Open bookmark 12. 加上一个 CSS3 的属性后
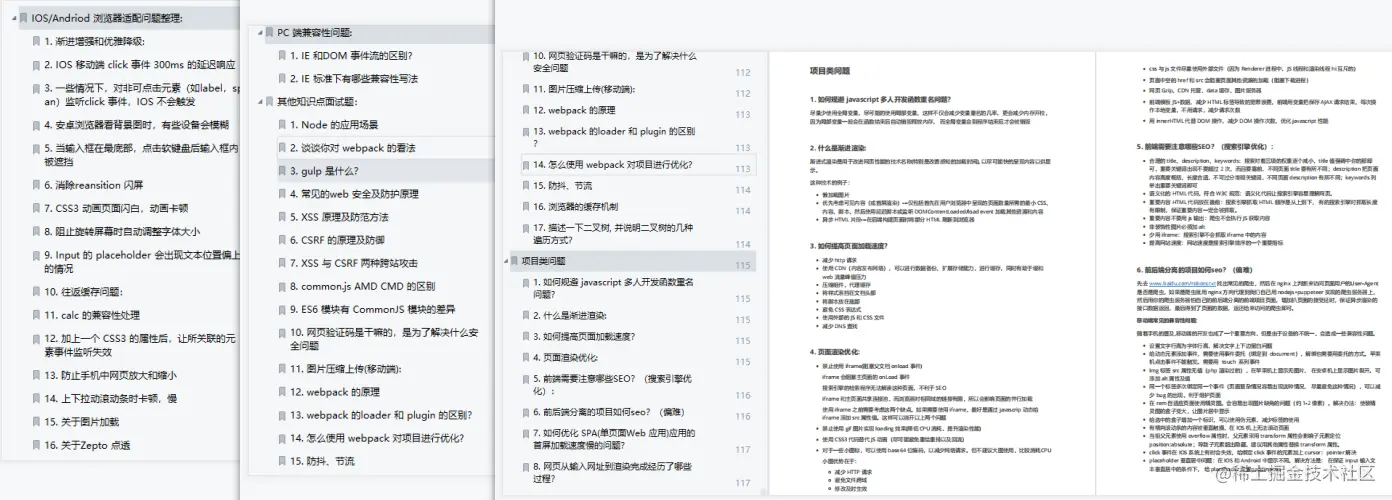The width and height of the screenshot is (1392, 500). 140,345
